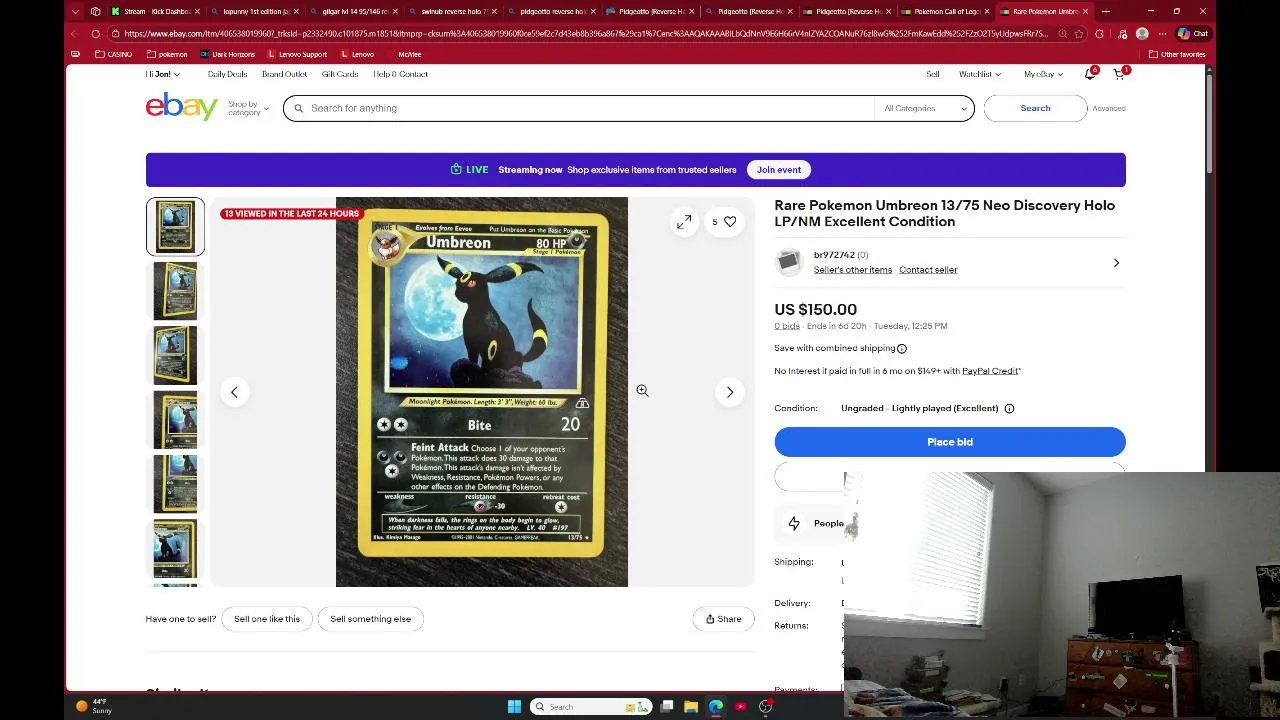
Task: Switch to gligar lvl 14 tab
Action: click(x=352, y=11)
